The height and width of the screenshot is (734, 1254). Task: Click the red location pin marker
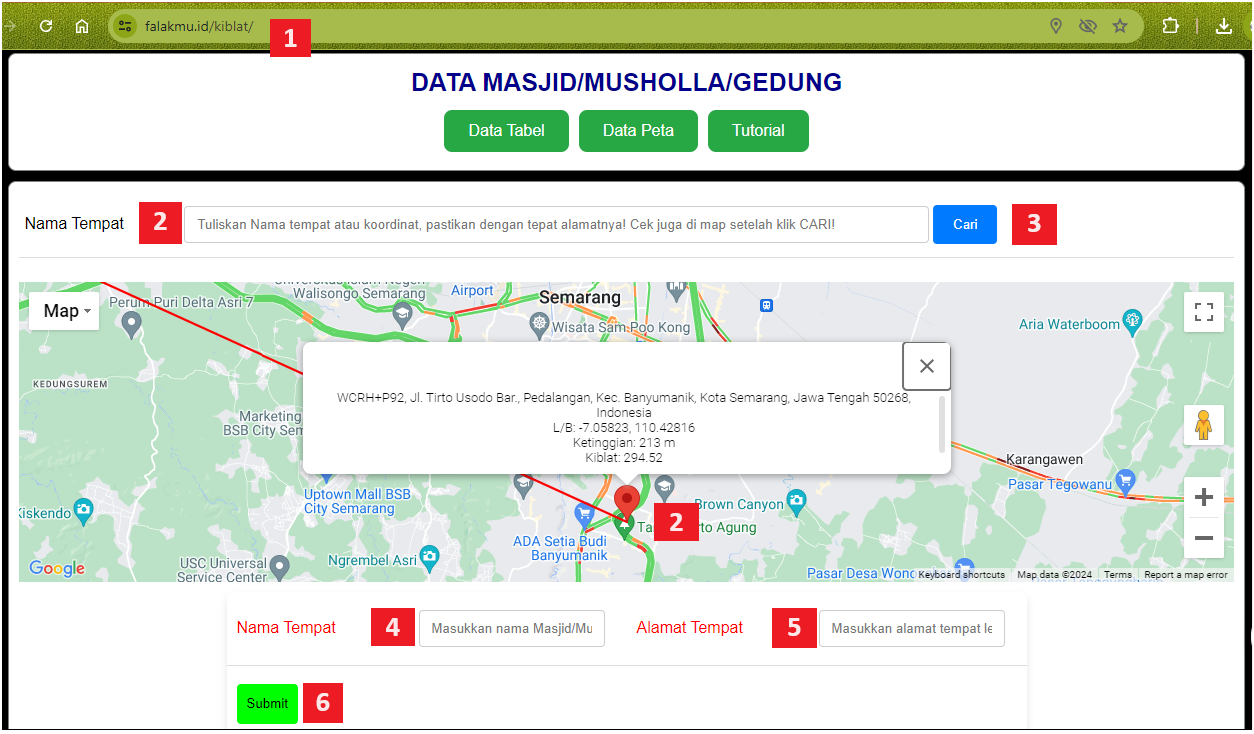pos(626,503)
